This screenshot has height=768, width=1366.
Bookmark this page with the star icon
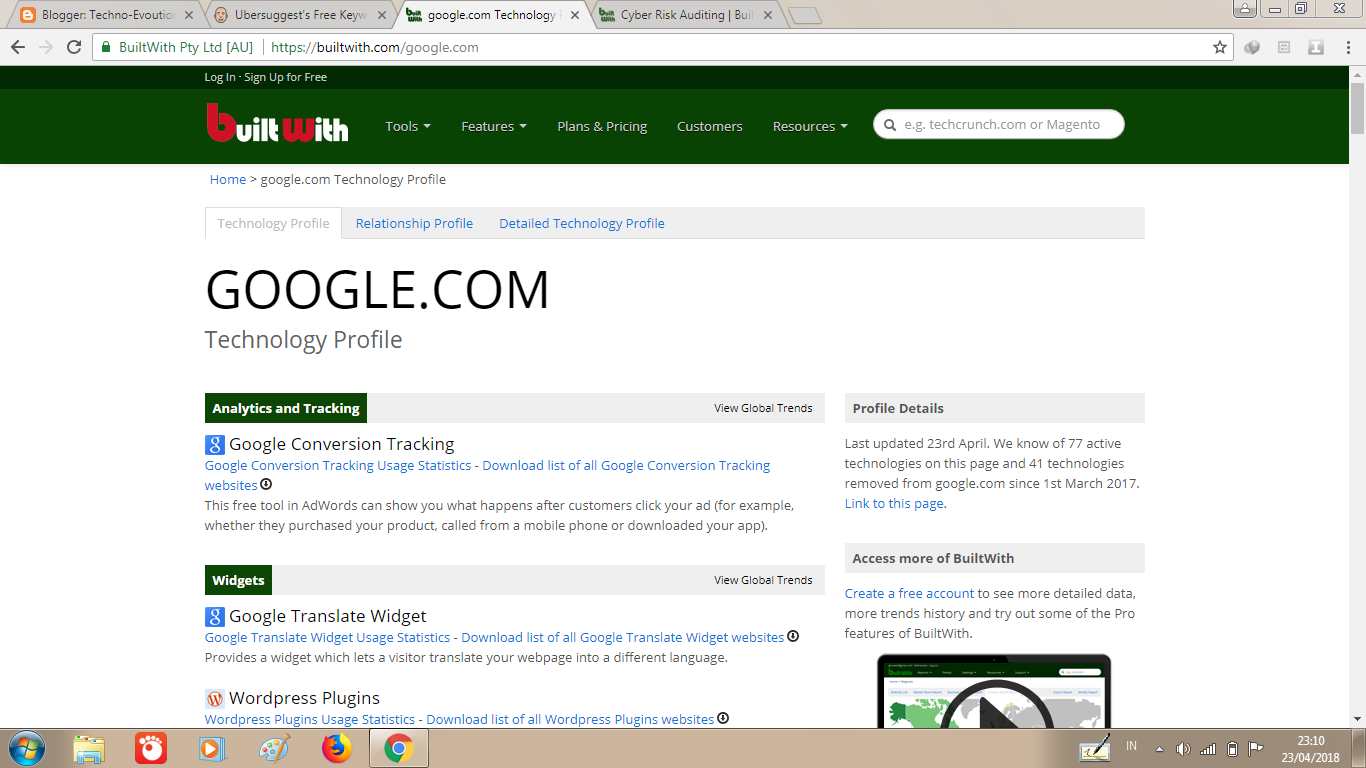[x=1220, y=47]
